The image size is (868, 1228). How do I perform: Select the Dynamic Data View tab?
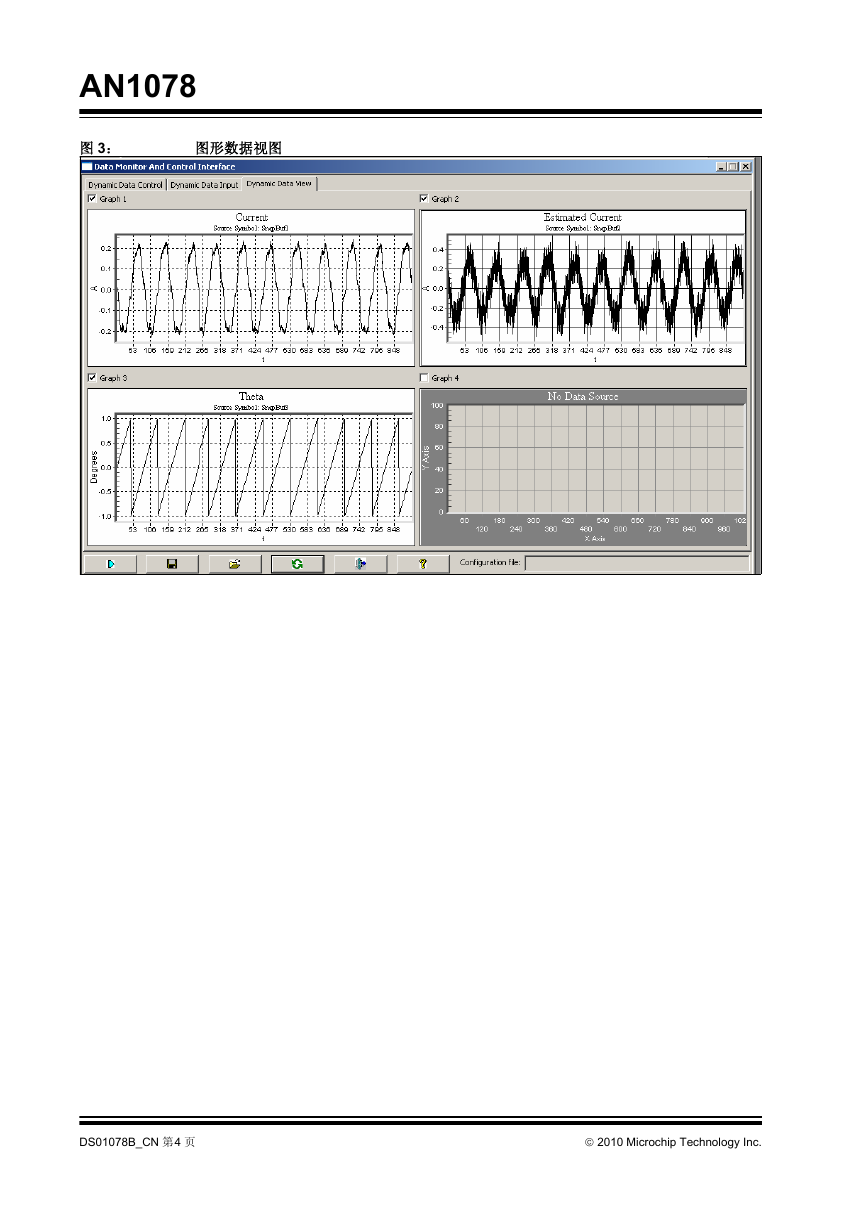280,183
